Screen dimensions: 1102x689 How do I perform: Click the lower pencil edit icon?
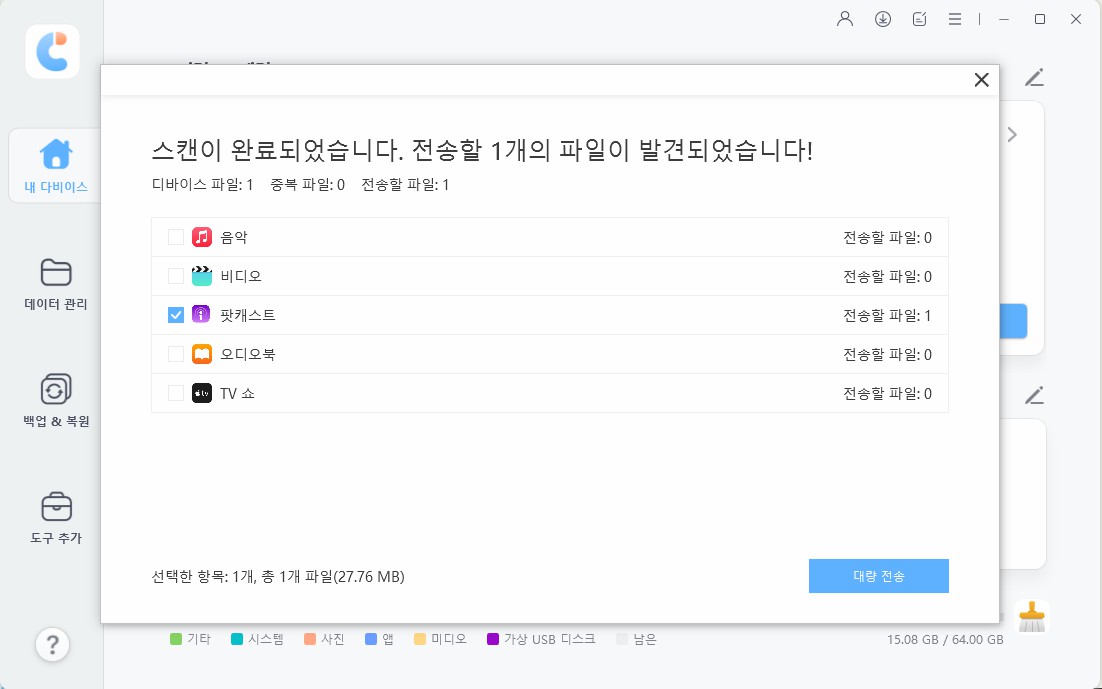point(1034,395)
